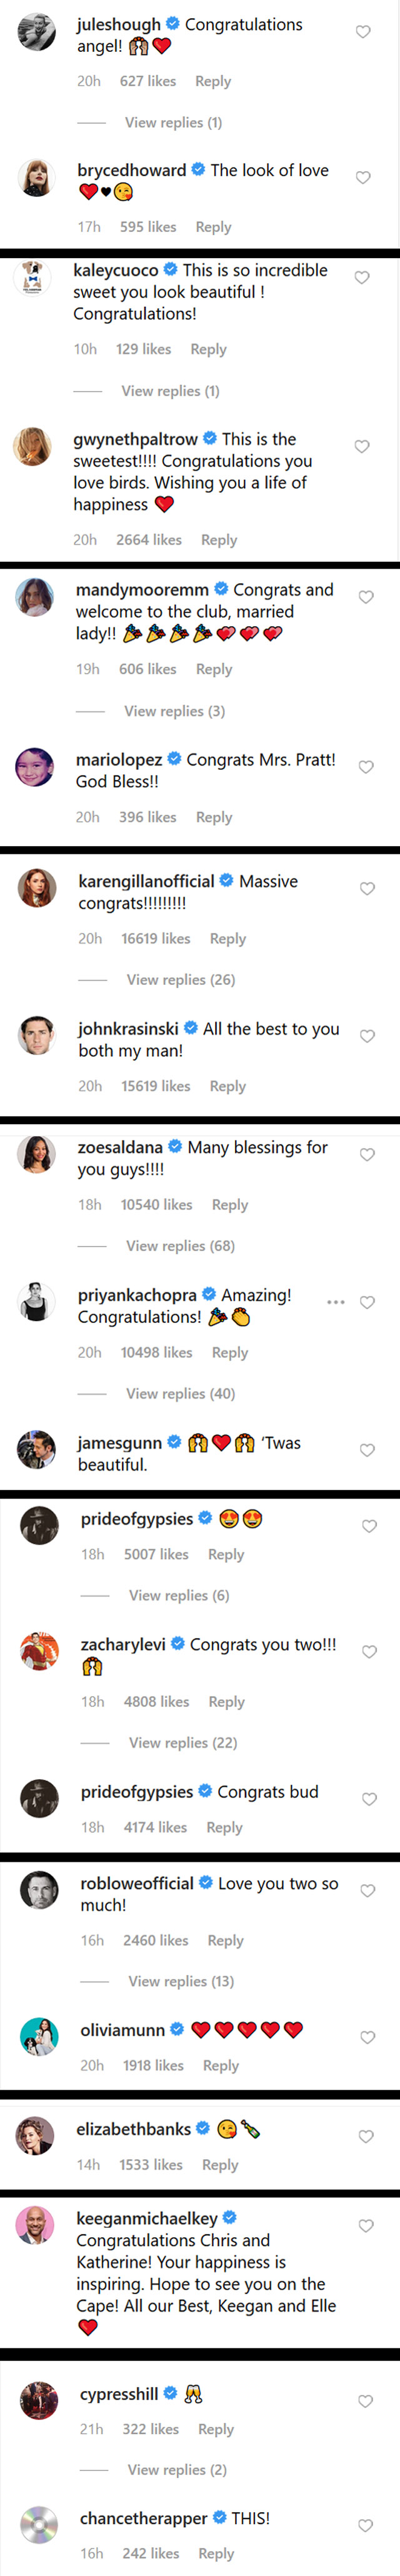
Task: Click the heart icon beside jamesgunn's comment
Action: coord(367,1450)
